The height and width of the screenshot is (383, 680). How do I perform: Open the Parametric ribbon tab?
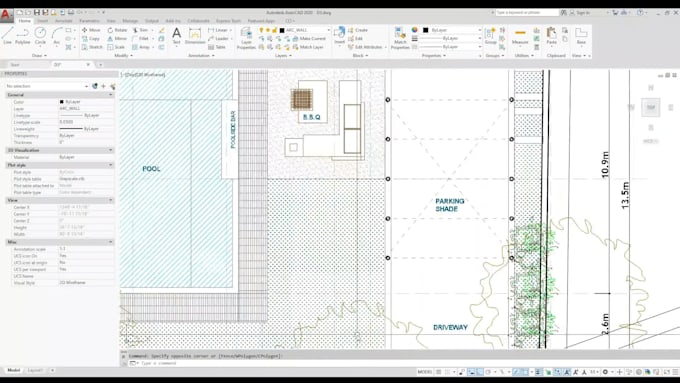(x=89, y=21)
